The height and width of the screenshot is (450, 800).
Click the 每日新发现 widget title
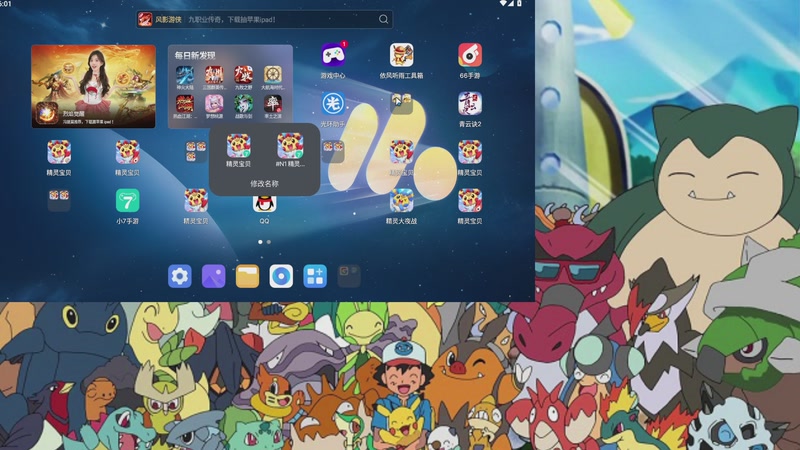tap(195, 55)
